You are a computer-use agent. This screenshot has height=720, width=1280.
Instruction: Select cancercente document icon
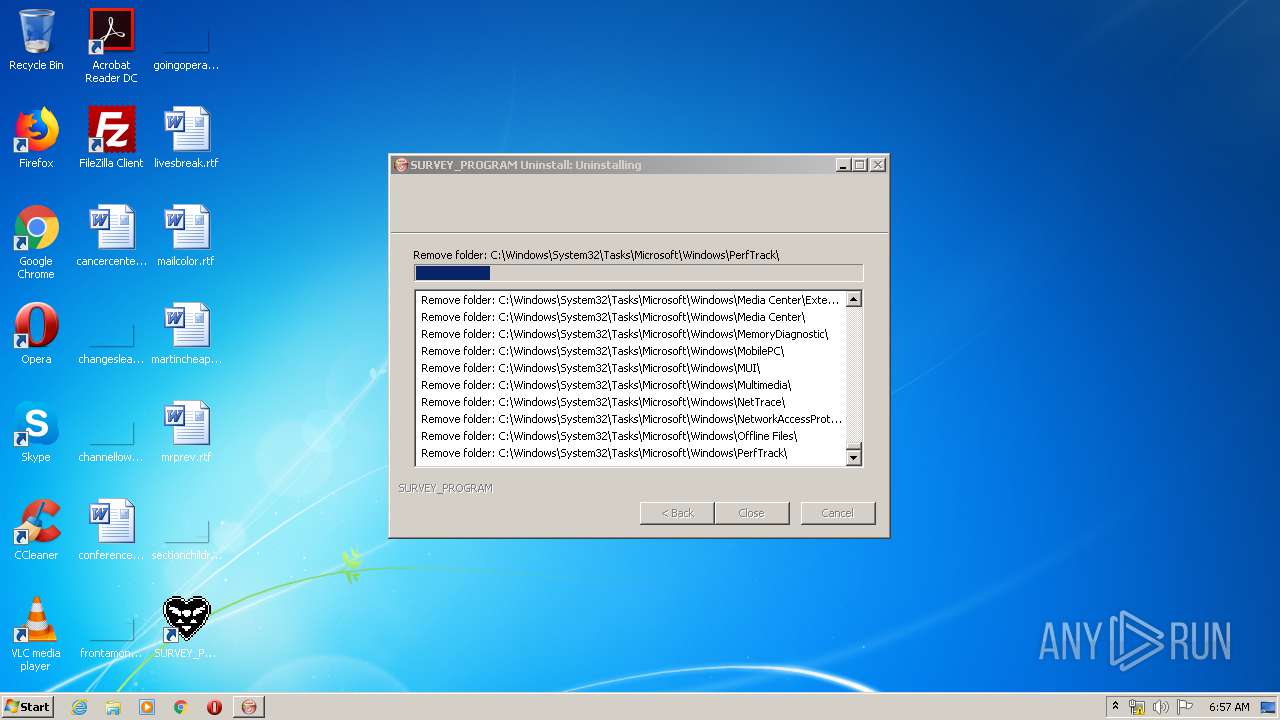point(111,236)
